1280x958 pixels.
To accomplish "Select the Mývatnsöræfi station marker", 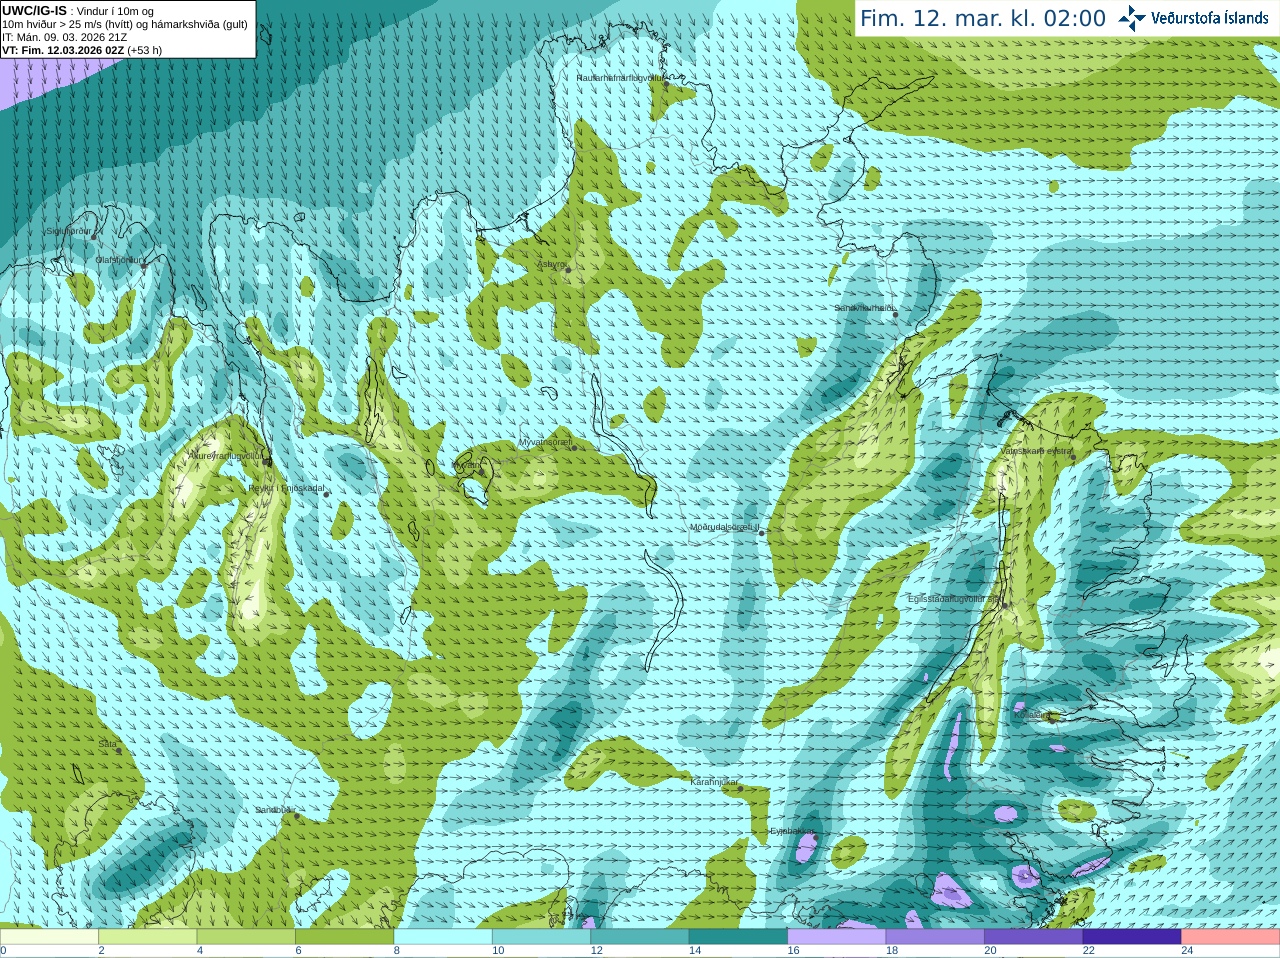I will (574, 447).
